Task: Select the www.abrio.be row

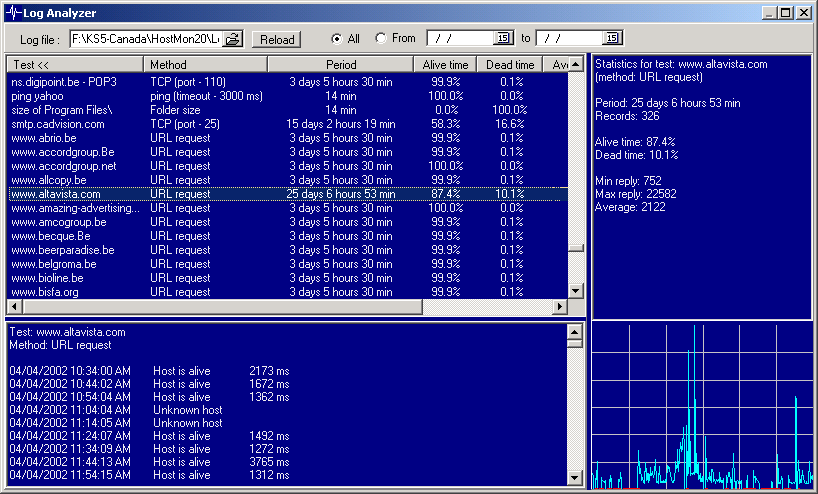Action: tap(288, 138)
